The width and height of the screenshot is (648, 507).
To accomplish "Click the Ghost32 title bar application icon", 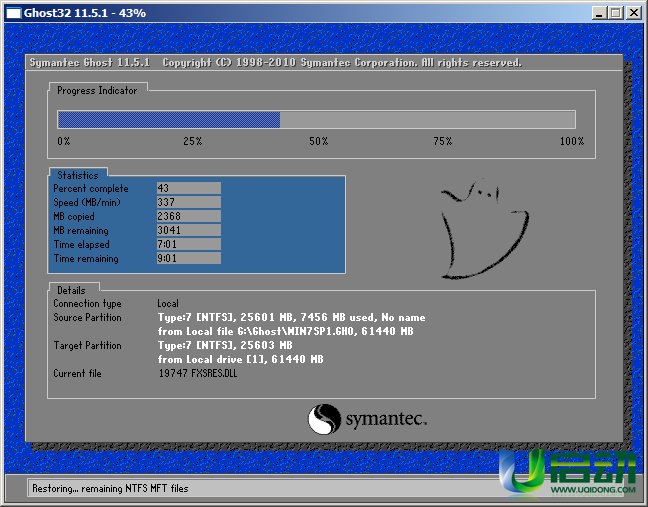I will coord(11,12).
